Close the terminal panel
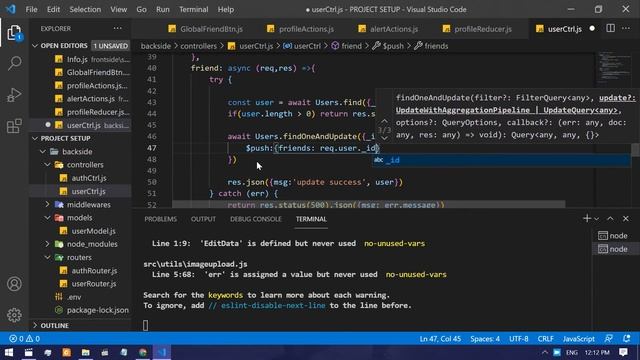Image resolution: width=640 pixels, height=360 pixels. [x=626, y=219]
